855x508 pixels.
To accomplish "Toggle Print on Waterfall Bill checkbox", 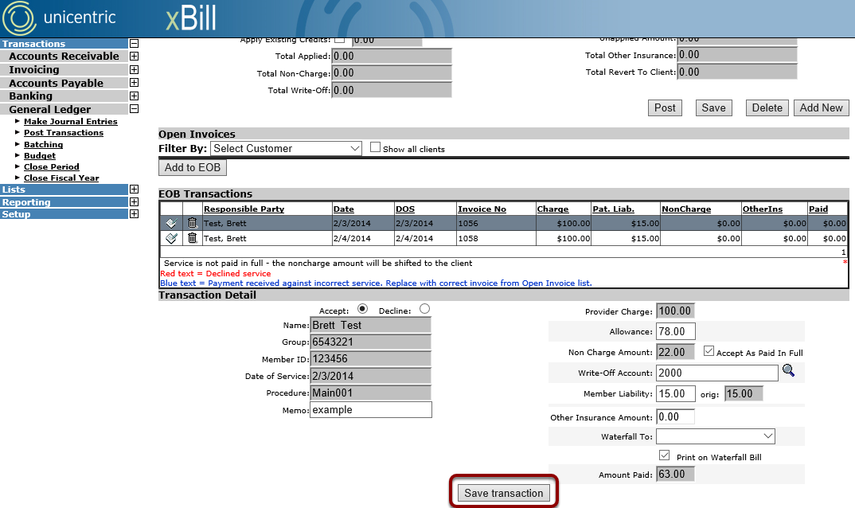I will tap(664, 455).
